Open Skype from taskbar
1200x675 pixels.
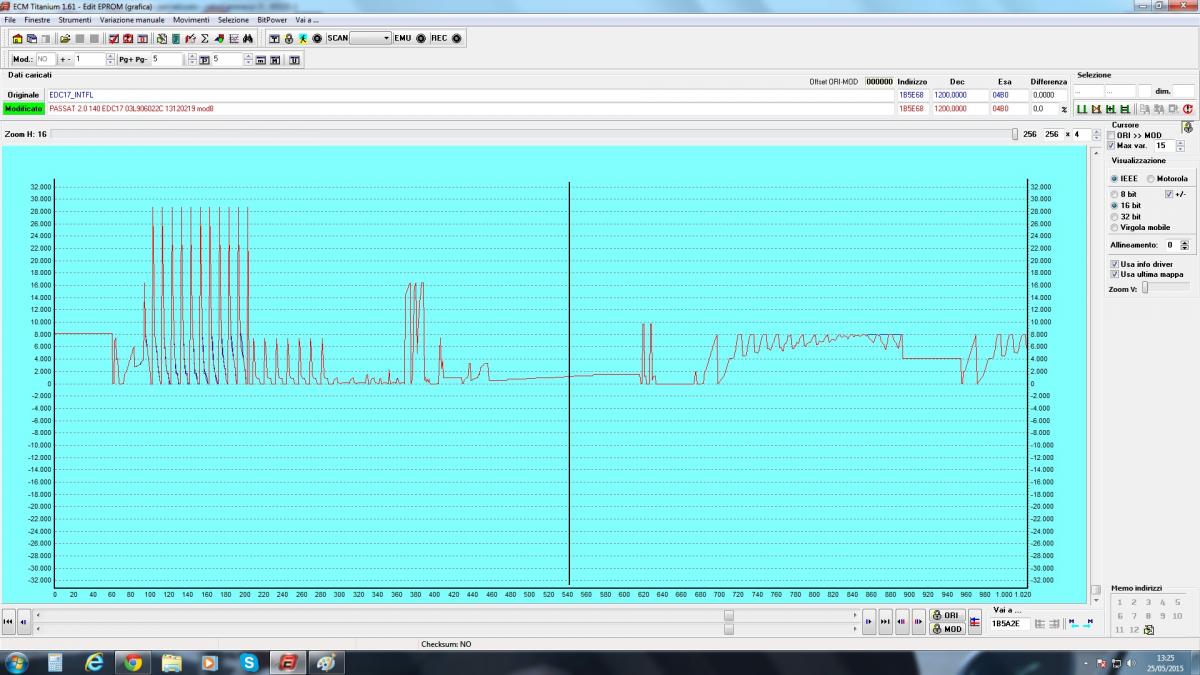point(248,662)
